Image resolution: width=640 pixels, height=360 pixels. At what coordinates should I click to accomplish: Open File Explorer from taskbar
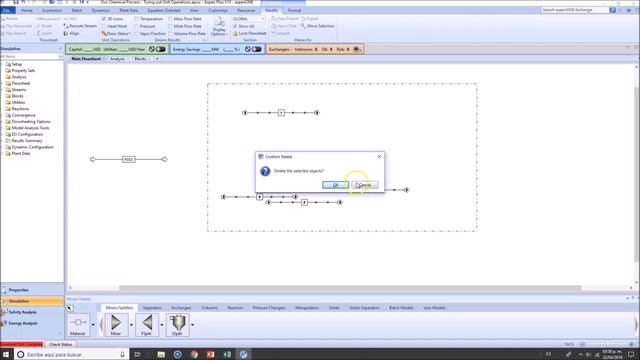[x=161, y=355]
